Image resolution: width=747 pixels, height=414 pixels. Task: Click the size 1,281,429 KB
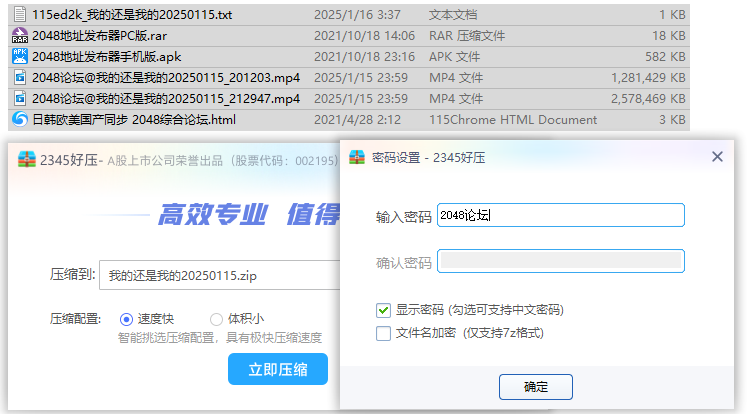[x=648, y=78]
